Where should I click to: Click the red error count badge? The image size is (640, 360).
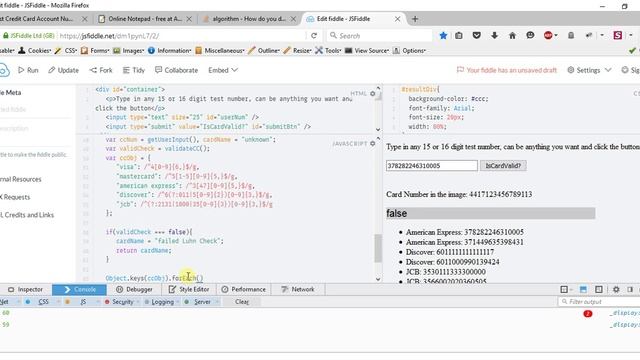pos(587,314)
